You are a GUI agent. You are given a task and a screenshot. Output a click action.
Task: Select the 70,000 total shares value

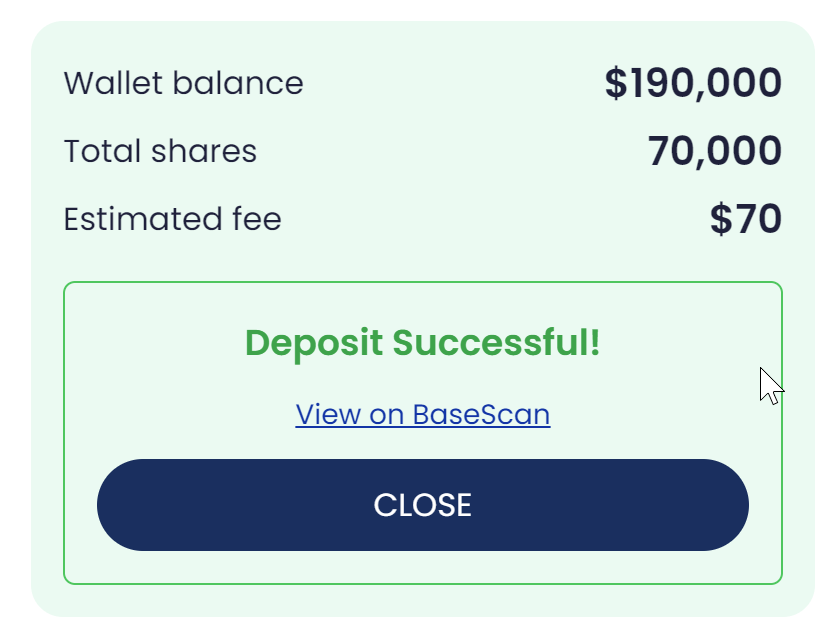[x=714, y=152]
